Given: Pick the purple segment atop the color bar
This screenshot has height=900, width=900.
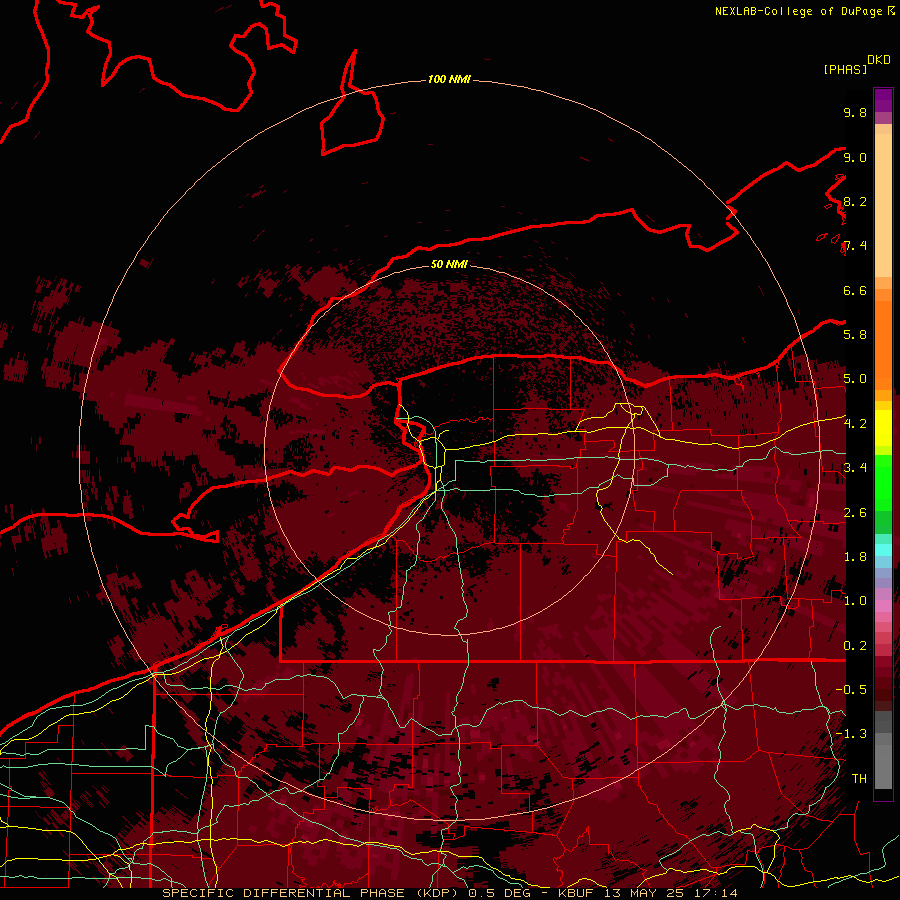Looking at the screenshot, I should (x=883, y=100).
